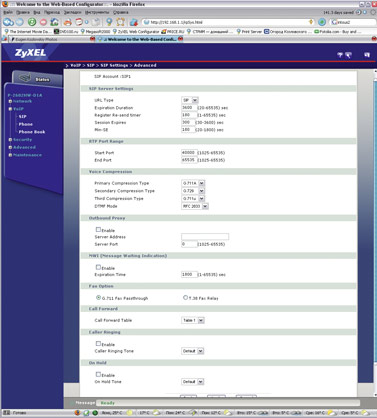The width and height of the screenshot is (377, 418).
Task: Open the home page icon
Action: (x=54, y=22)
